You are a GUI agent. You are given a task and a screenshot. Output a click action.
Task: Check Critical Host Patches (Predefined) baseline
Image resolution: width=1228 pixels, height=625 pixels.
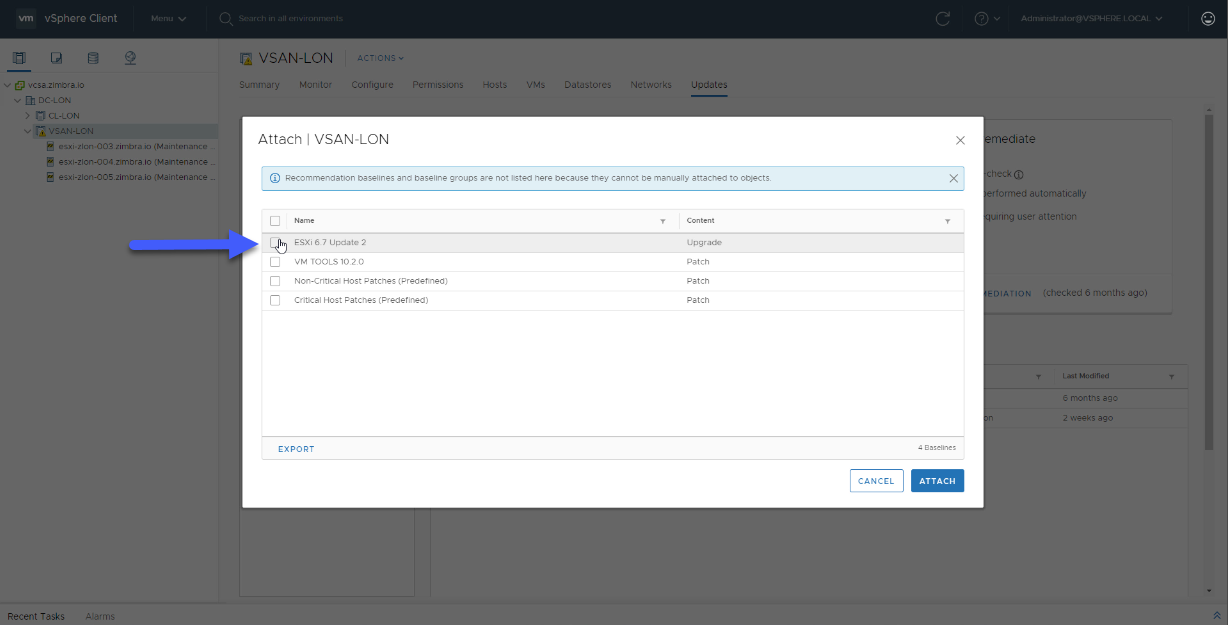tap(275, 300)
